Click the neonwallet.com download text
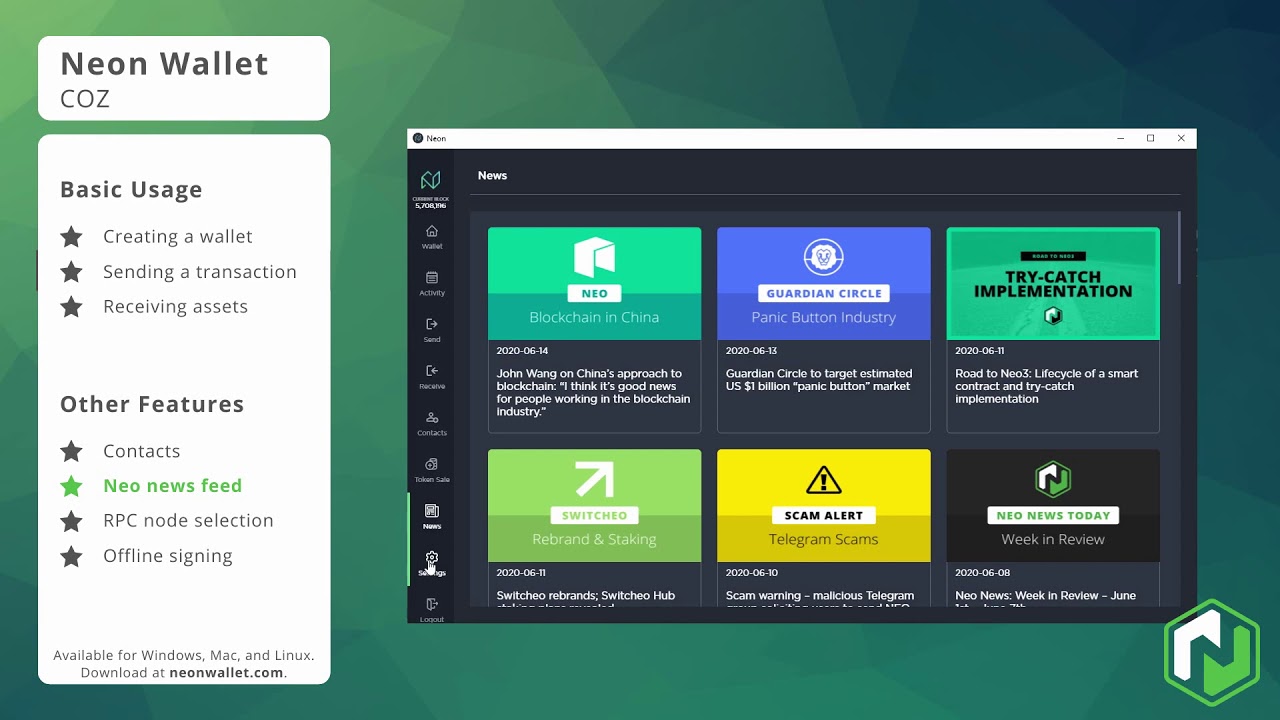This screenshot has height=720, width=1280. click(226, 673)
